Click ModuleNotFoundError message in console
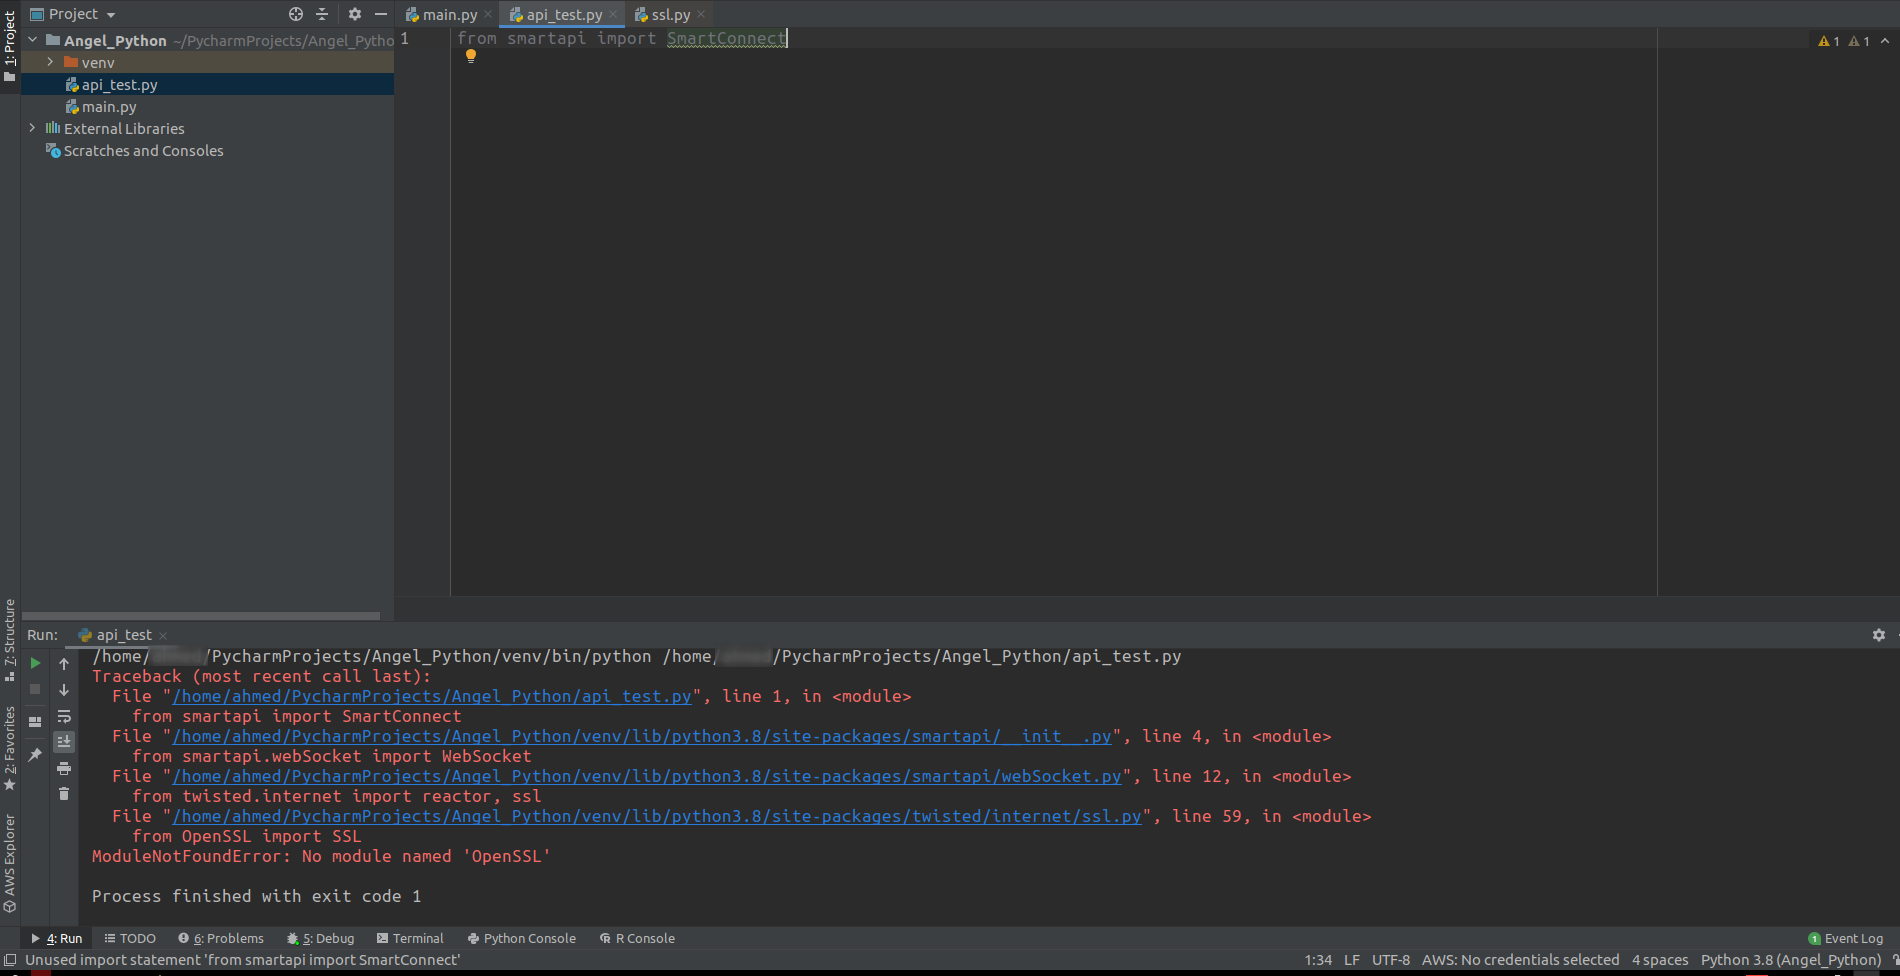 coord(321,856)
